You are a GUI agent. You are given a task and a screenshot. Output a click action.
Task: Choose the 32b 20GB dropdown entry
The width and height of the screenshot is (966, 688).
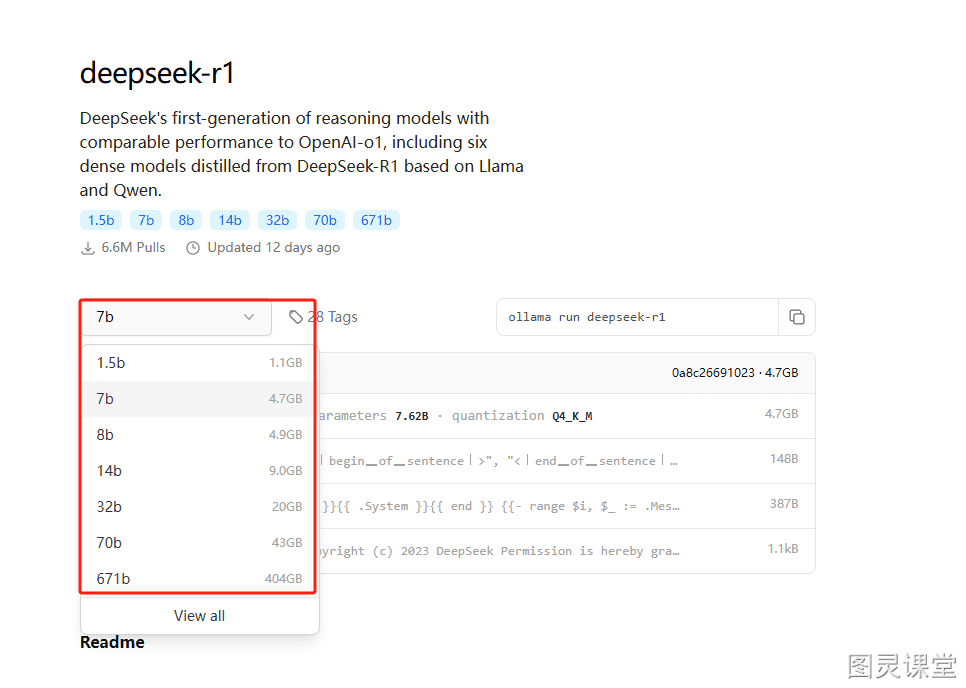pyautogui.click(x=200, y=507)
